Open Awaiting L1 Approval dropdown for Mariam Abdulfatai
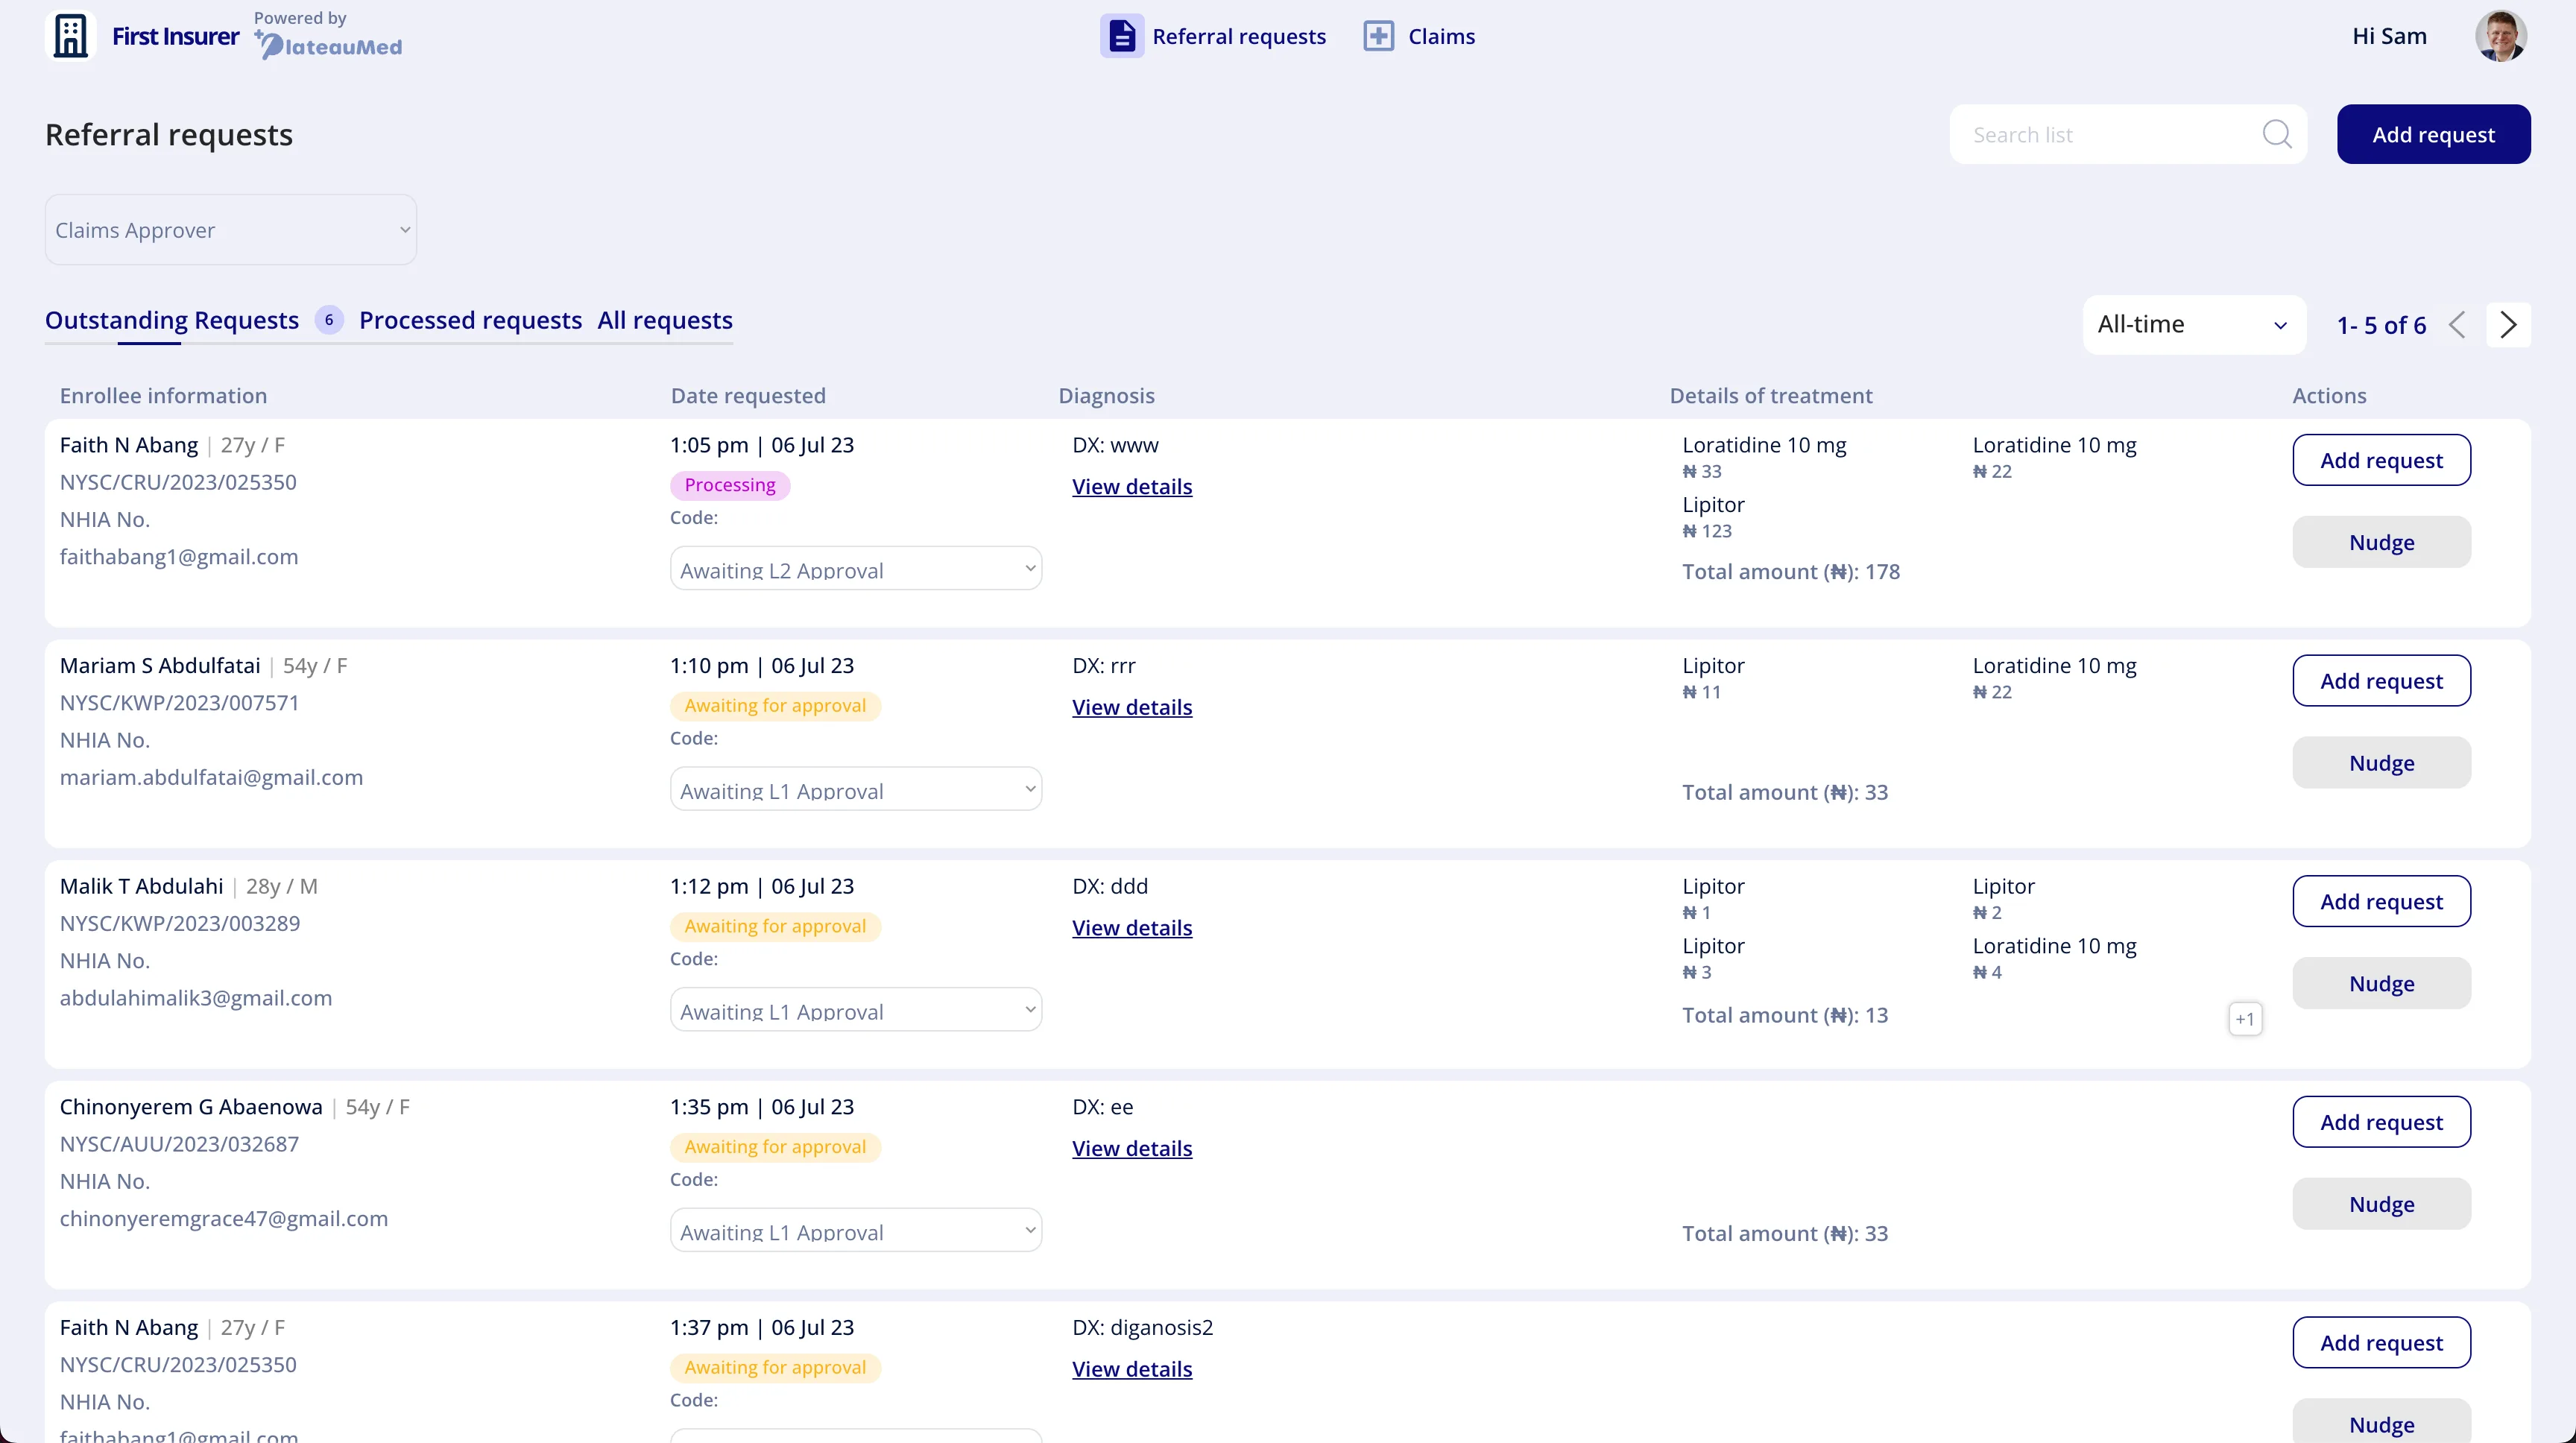The image size is (2576, 1443). click(x=856, y=790)
